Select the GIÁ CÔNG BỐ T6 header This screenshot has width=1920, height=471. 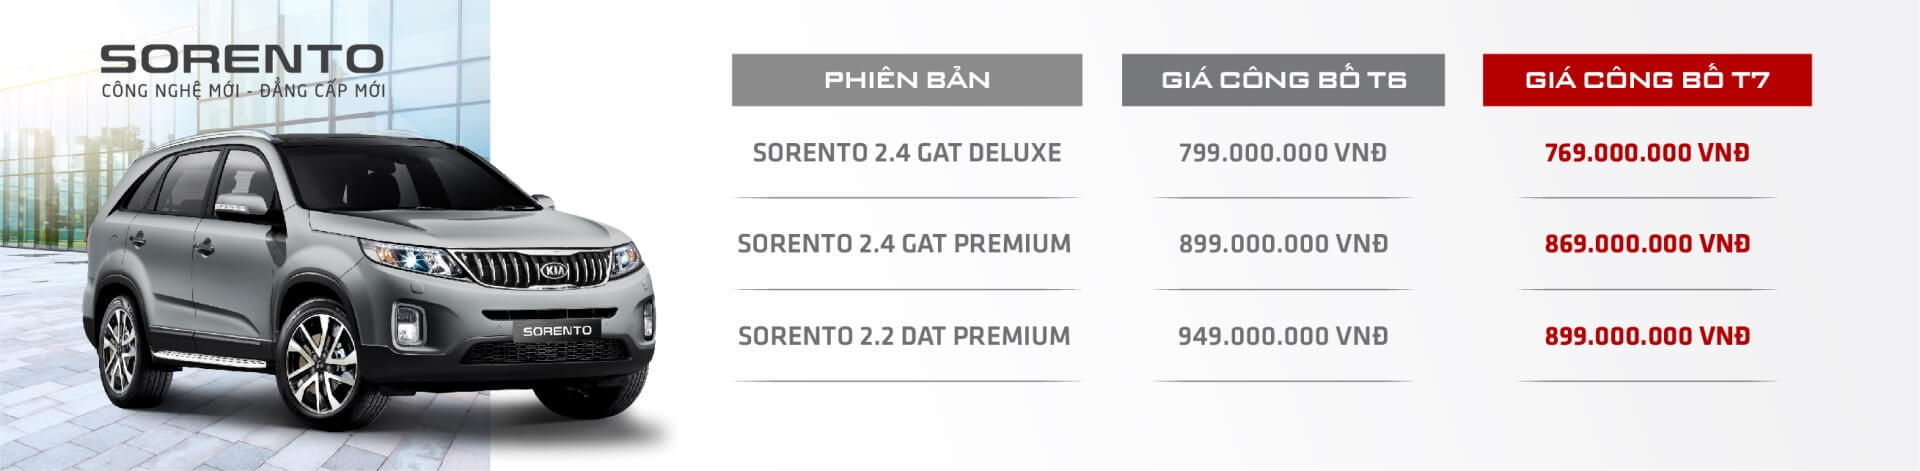(x=1283, y=80)
